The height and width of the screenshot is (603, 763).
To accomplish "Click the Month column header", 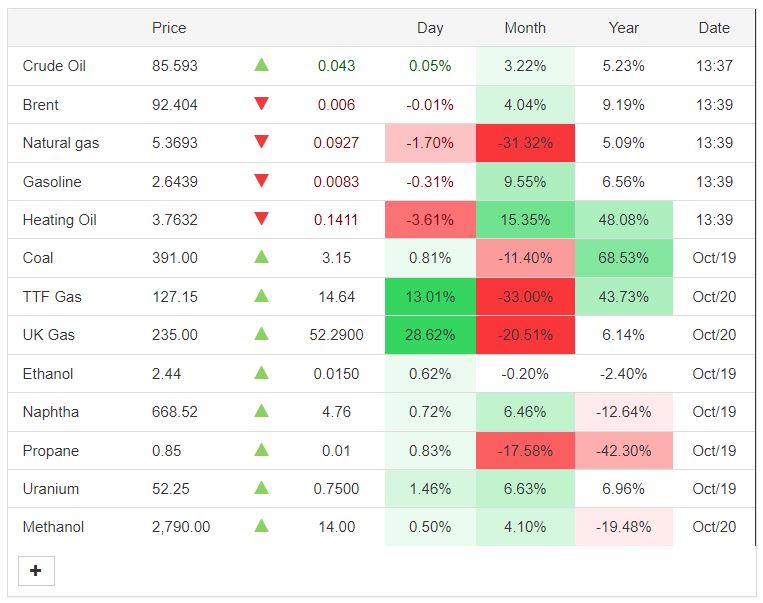I will (x=525, y=28).
